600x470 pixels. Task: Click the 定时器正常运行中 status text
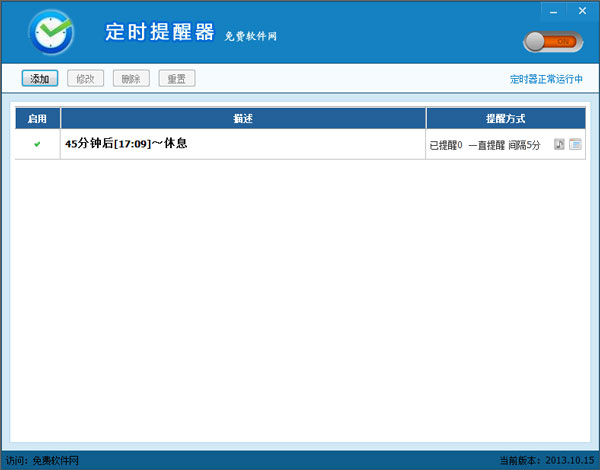(546, 79)
